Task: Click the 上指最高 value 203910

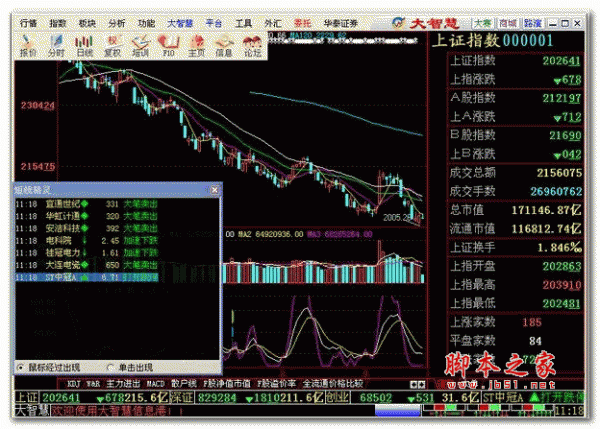Action: (x=562, y=285)
